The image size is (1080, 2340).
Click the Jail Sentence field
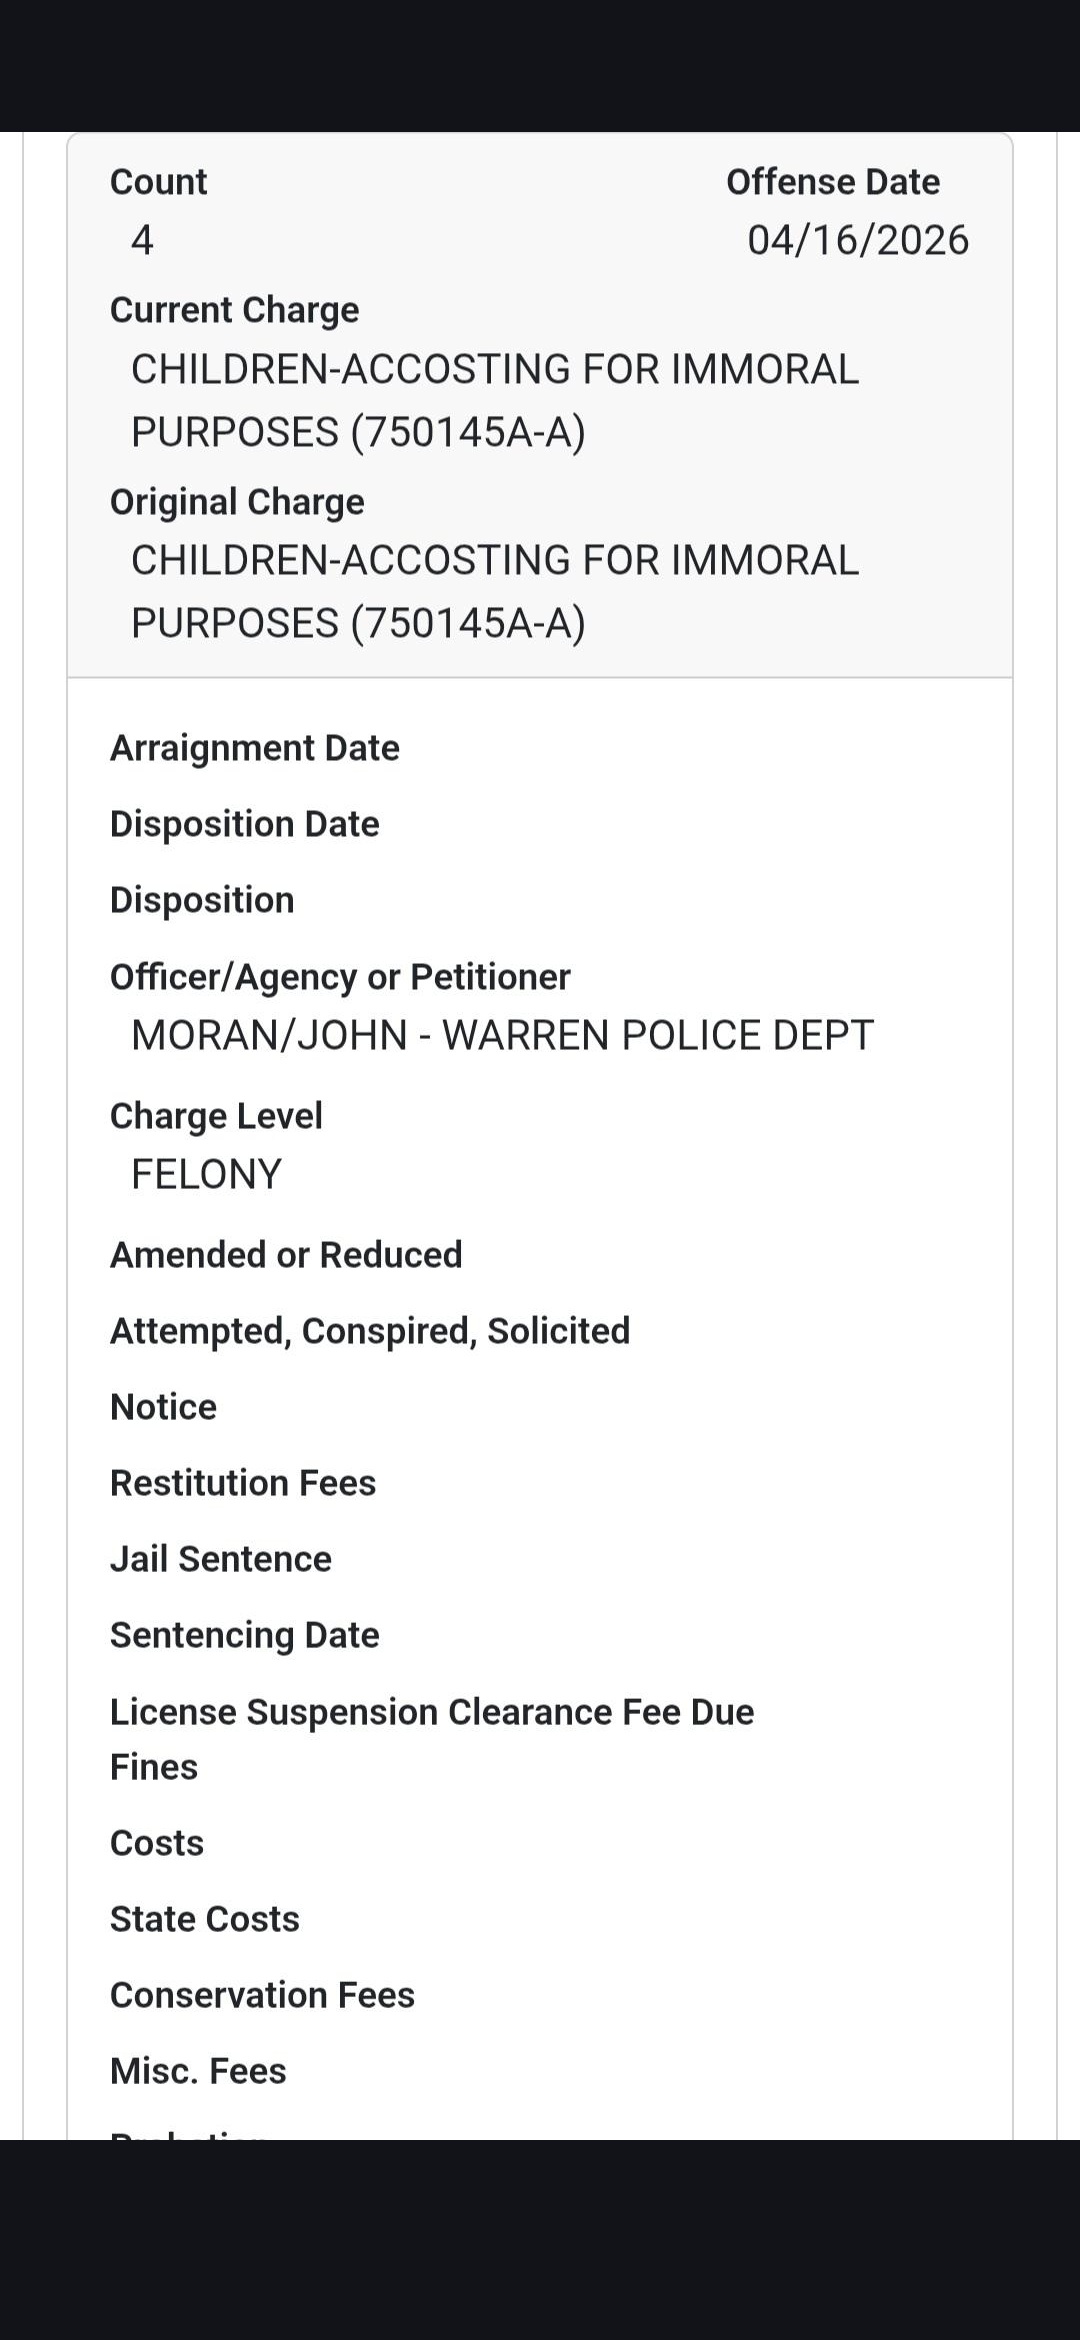coord(221,1559)
